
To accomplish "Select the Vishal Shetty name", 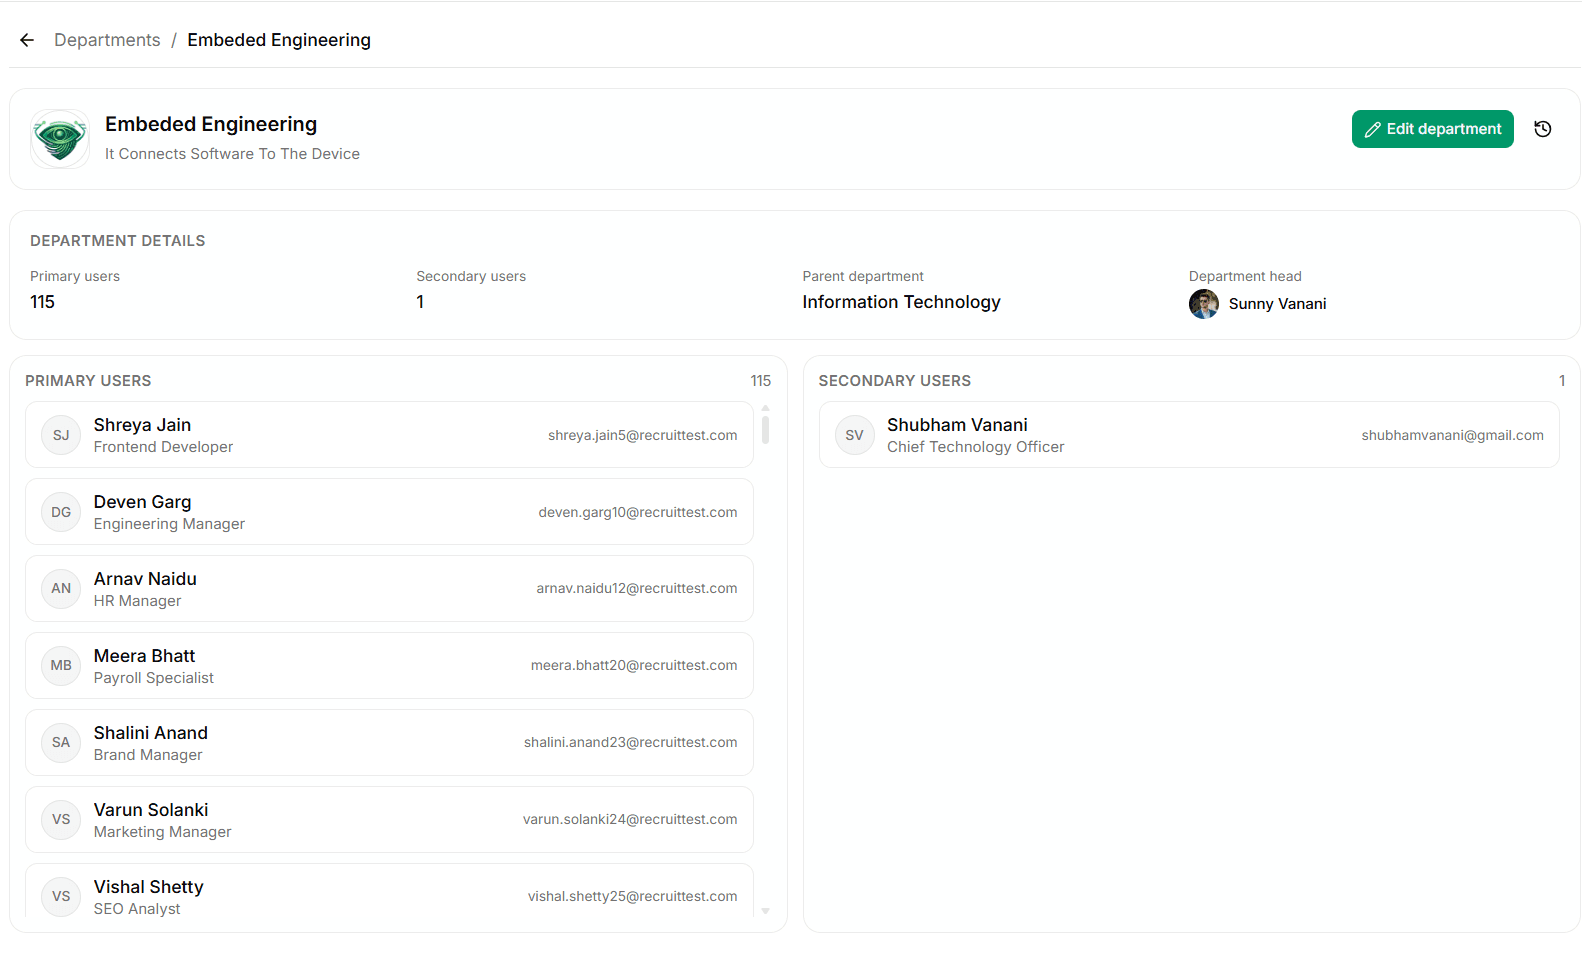I will [148, 887].
